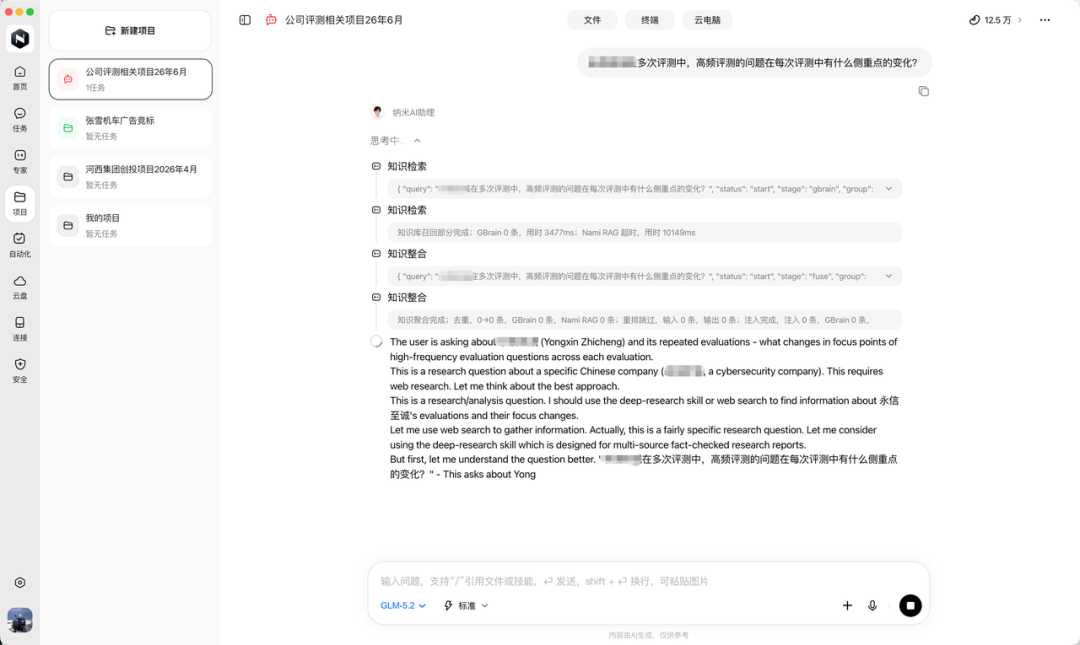The height and width of the screenshot is (645, 1080).
Task: Switch to the 终端 tab
Action: (650, 20)
